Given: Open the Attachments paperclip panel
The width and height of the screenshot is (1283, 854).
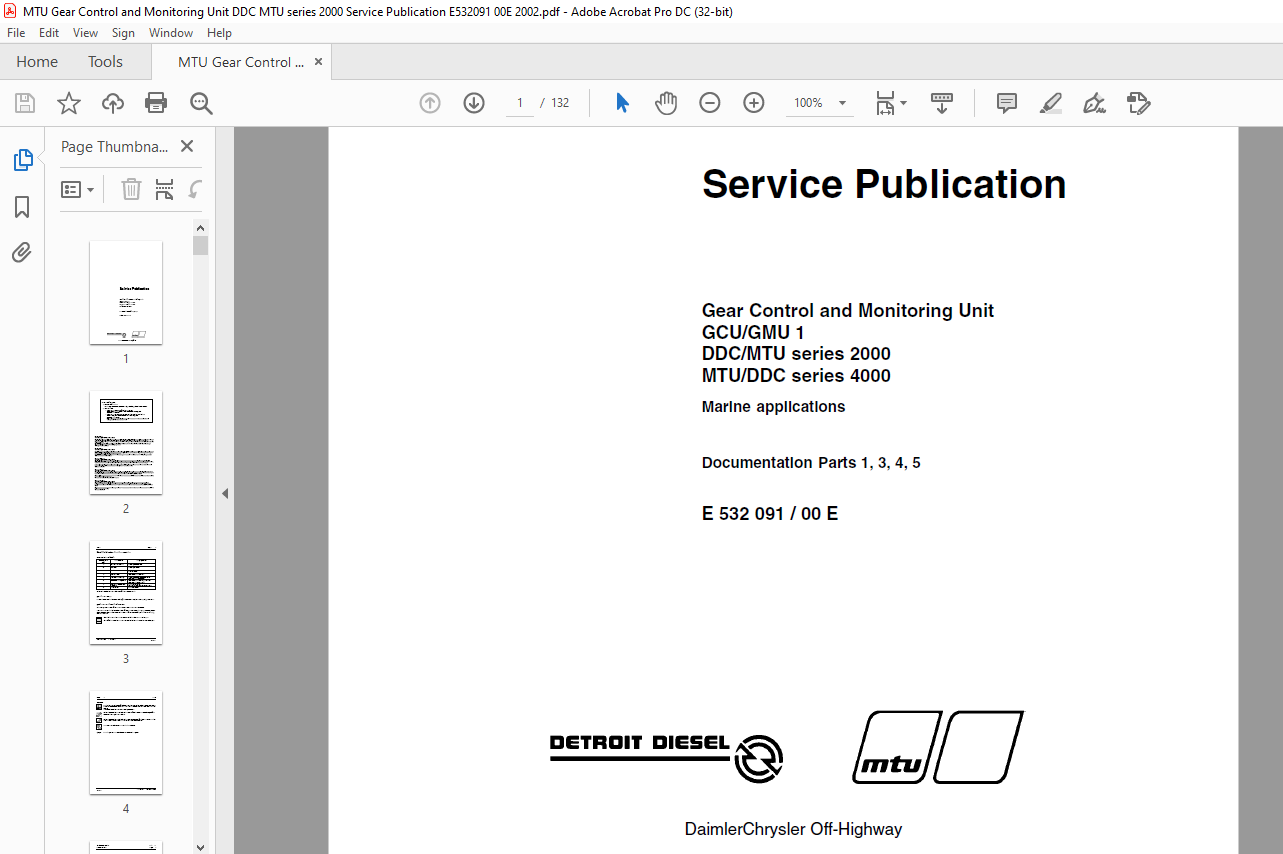Looking at the screenshot, I should point(22,252).
